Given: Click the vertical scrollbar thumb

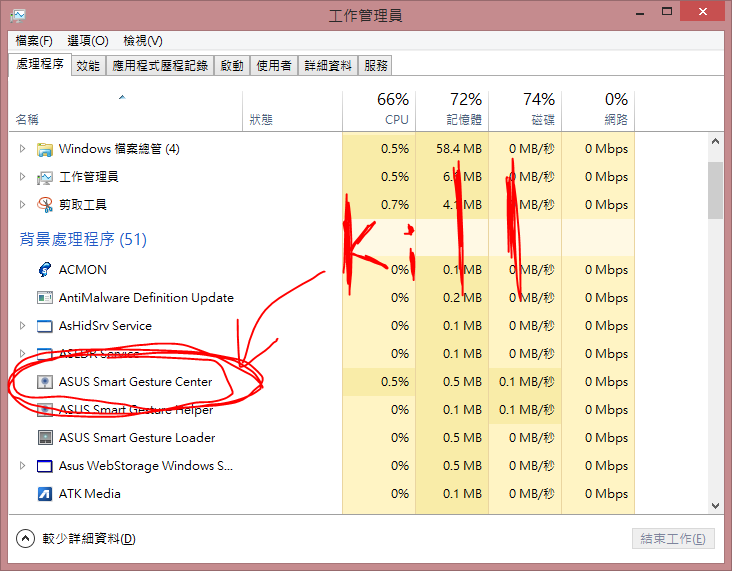Looking at the screenshot, I should tap(715, 190).
